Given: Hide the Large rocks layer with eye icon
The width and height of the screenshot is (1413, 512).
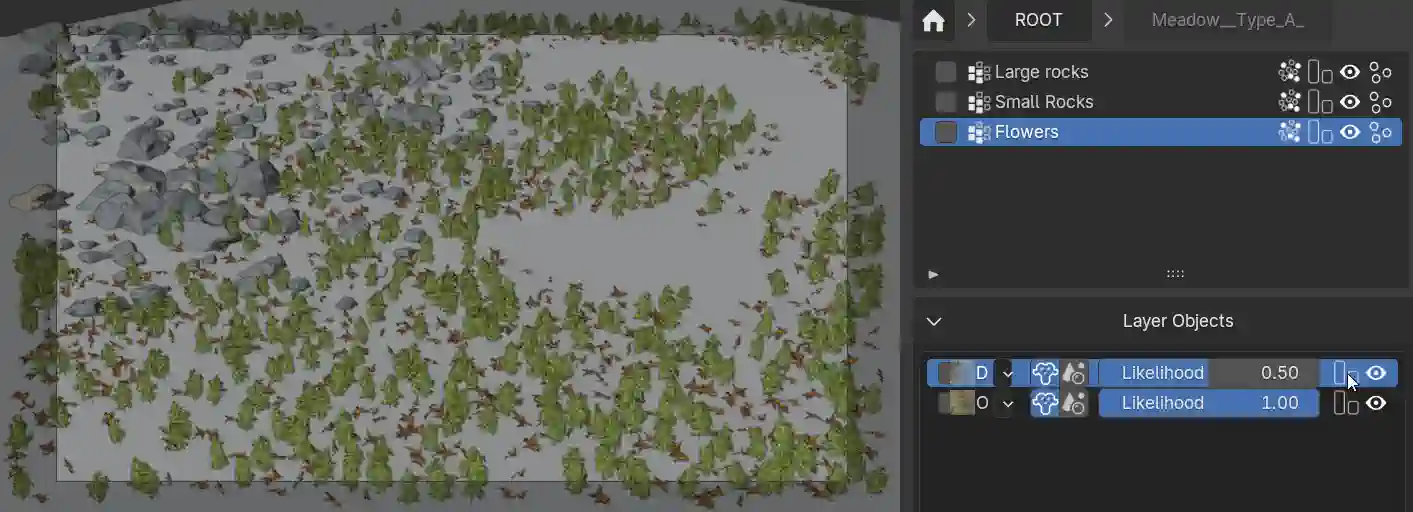Looking at the screenshot, I should point(1350,72).
